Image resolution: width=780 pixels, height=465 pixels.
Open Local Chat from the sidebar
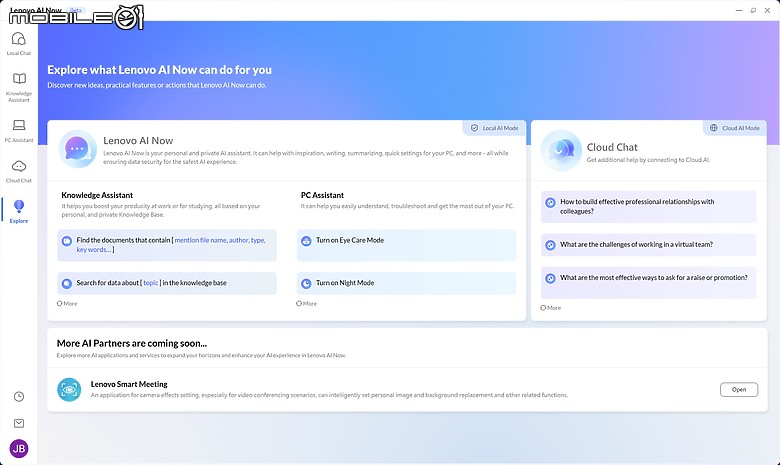[19, 43]
